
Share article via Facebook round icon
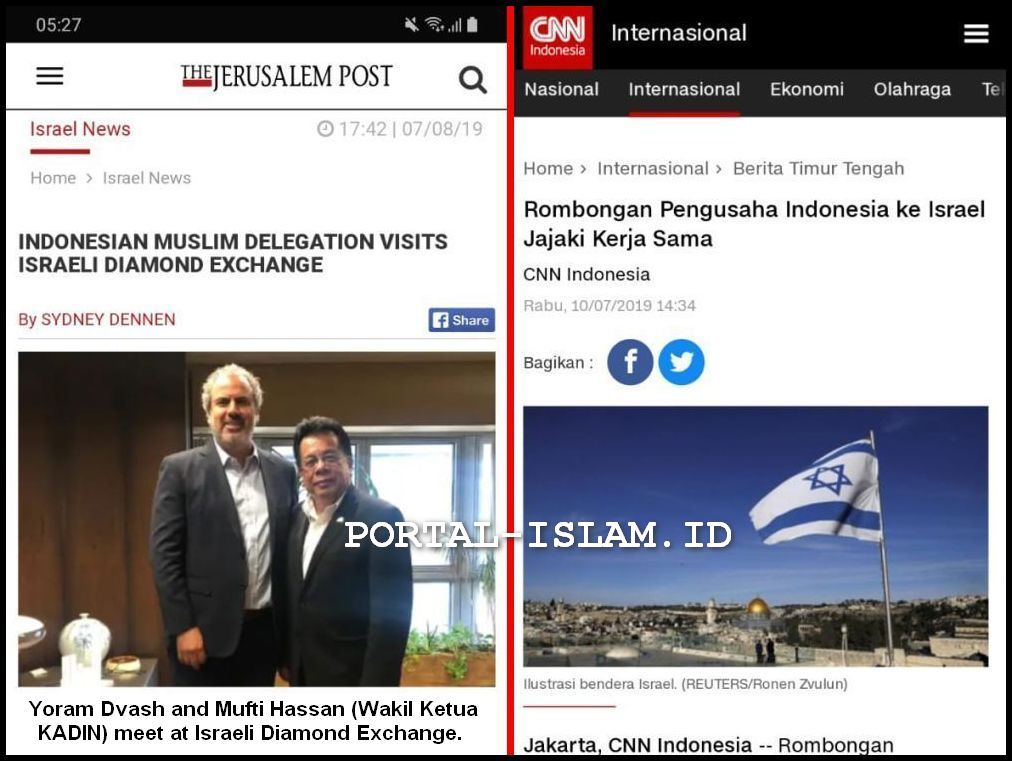[630, 362]
